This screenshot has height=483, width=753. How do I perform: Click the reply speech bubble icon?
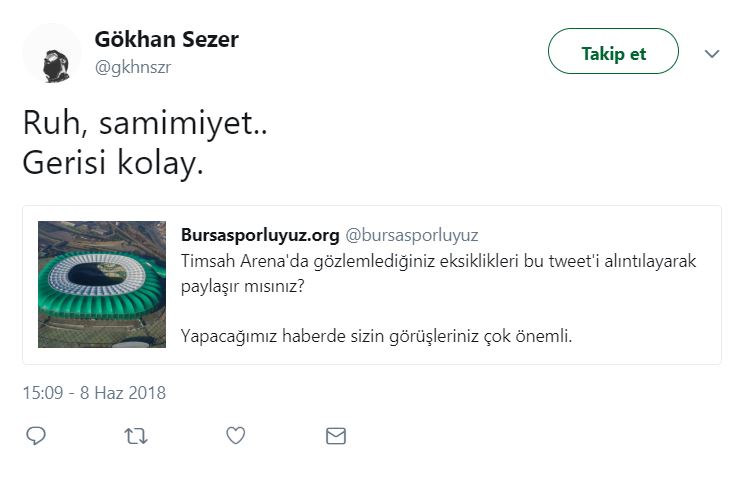pyautogui.click(x=36, y=436)
